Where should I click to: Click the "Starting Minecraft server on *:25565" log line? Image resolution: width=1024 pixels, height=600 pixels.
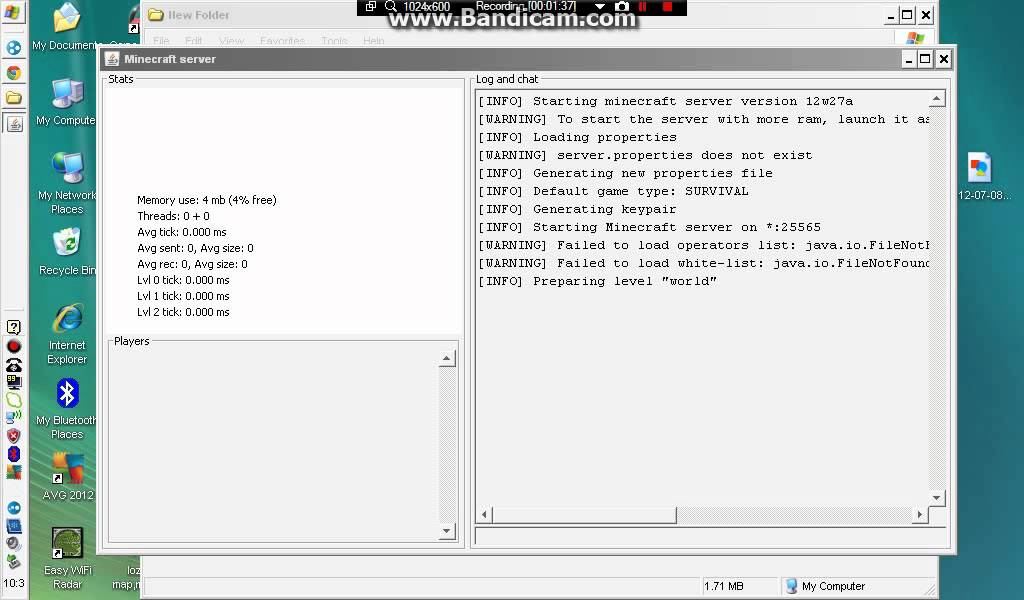point(649,227)
